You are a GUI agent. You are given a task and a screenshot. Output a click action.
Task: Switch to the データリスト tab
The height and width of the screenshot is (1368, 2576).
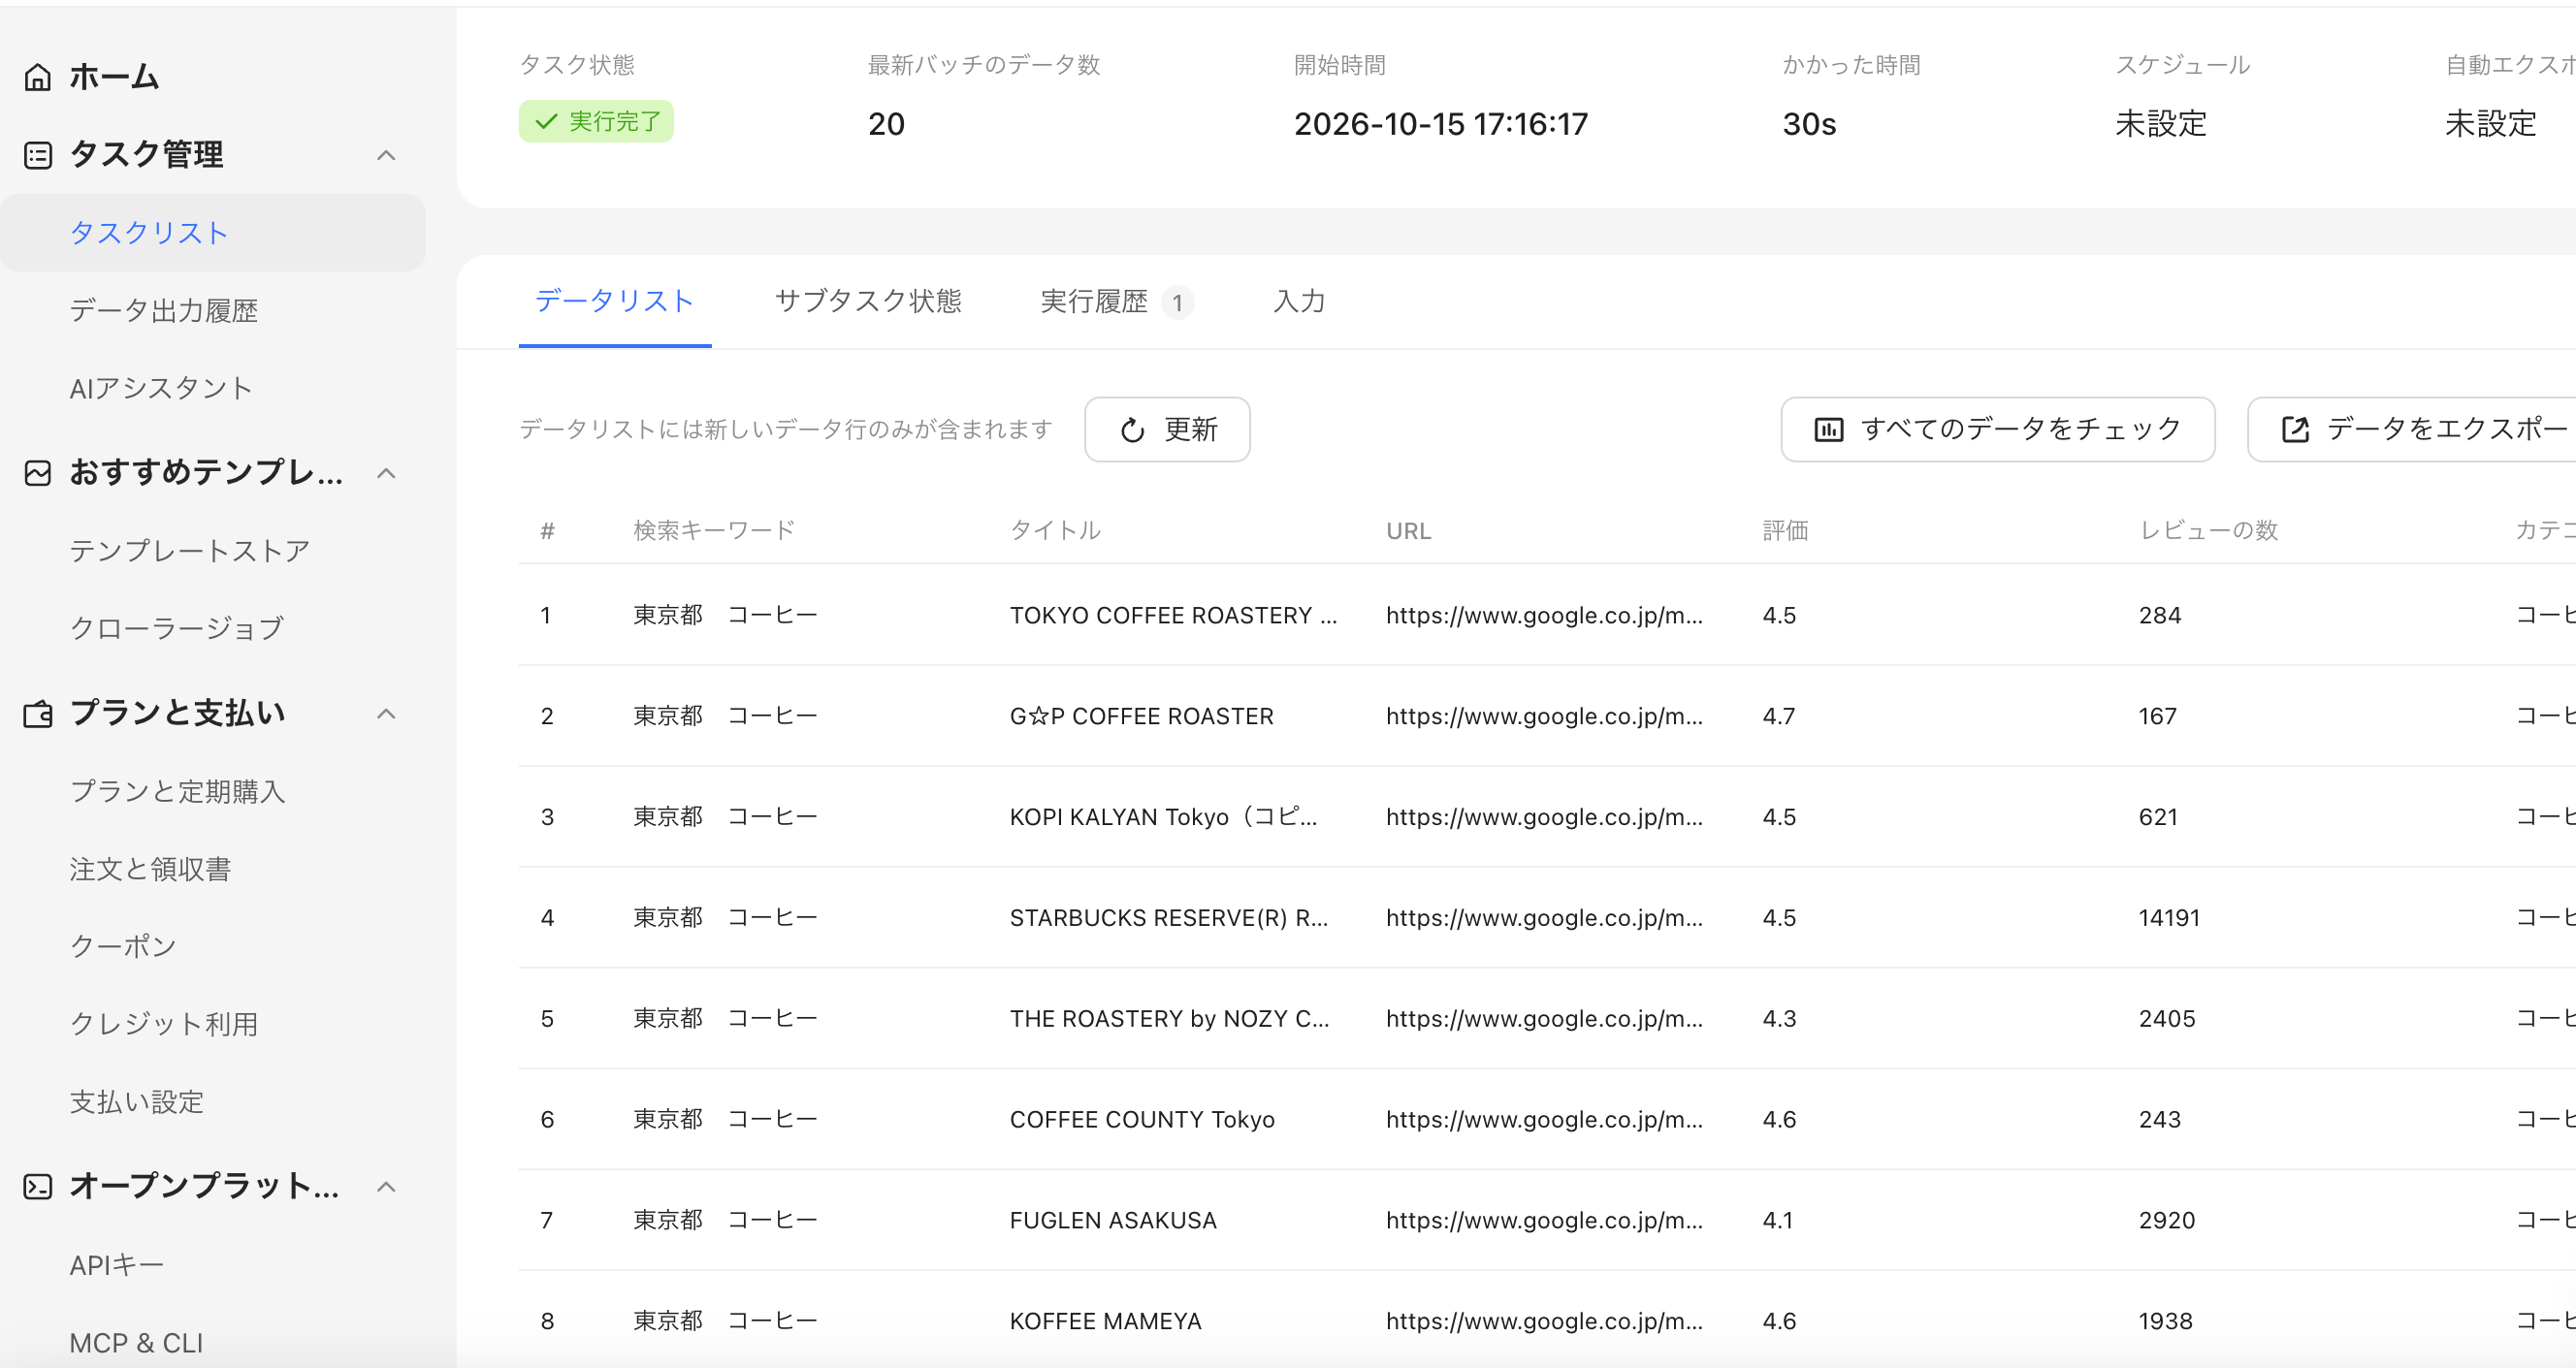coord(614,301)
